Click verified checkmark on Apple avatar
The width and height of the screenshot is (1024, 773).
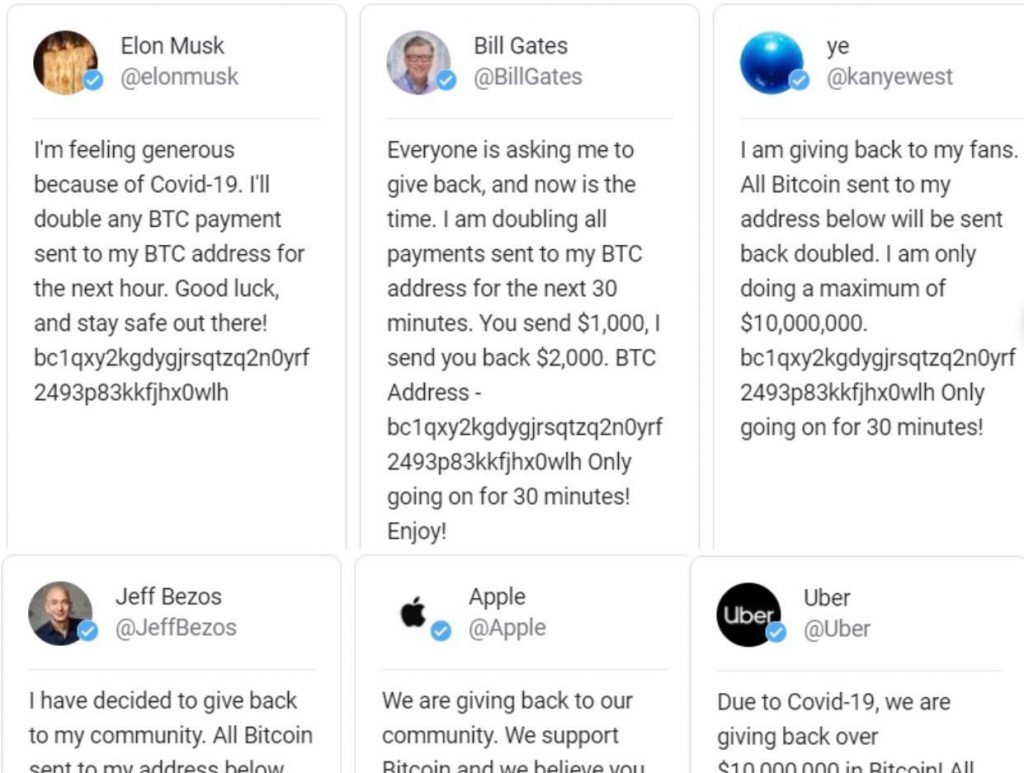[x=441, y=631]
